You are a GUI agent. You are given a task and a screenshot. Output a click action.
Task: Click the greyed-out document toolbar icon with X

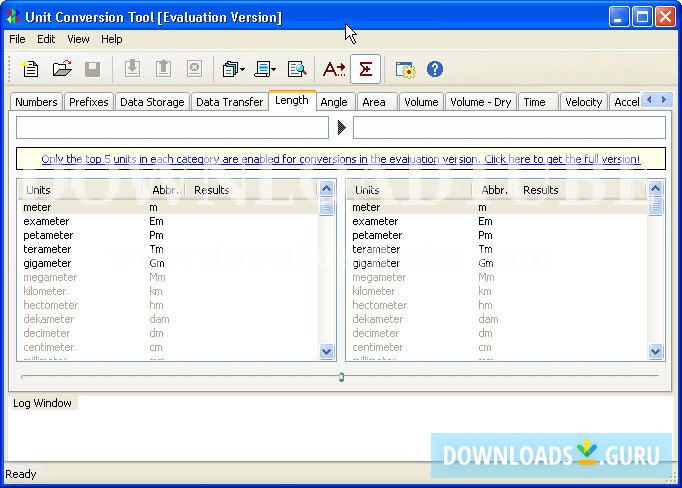pos(194,69)
